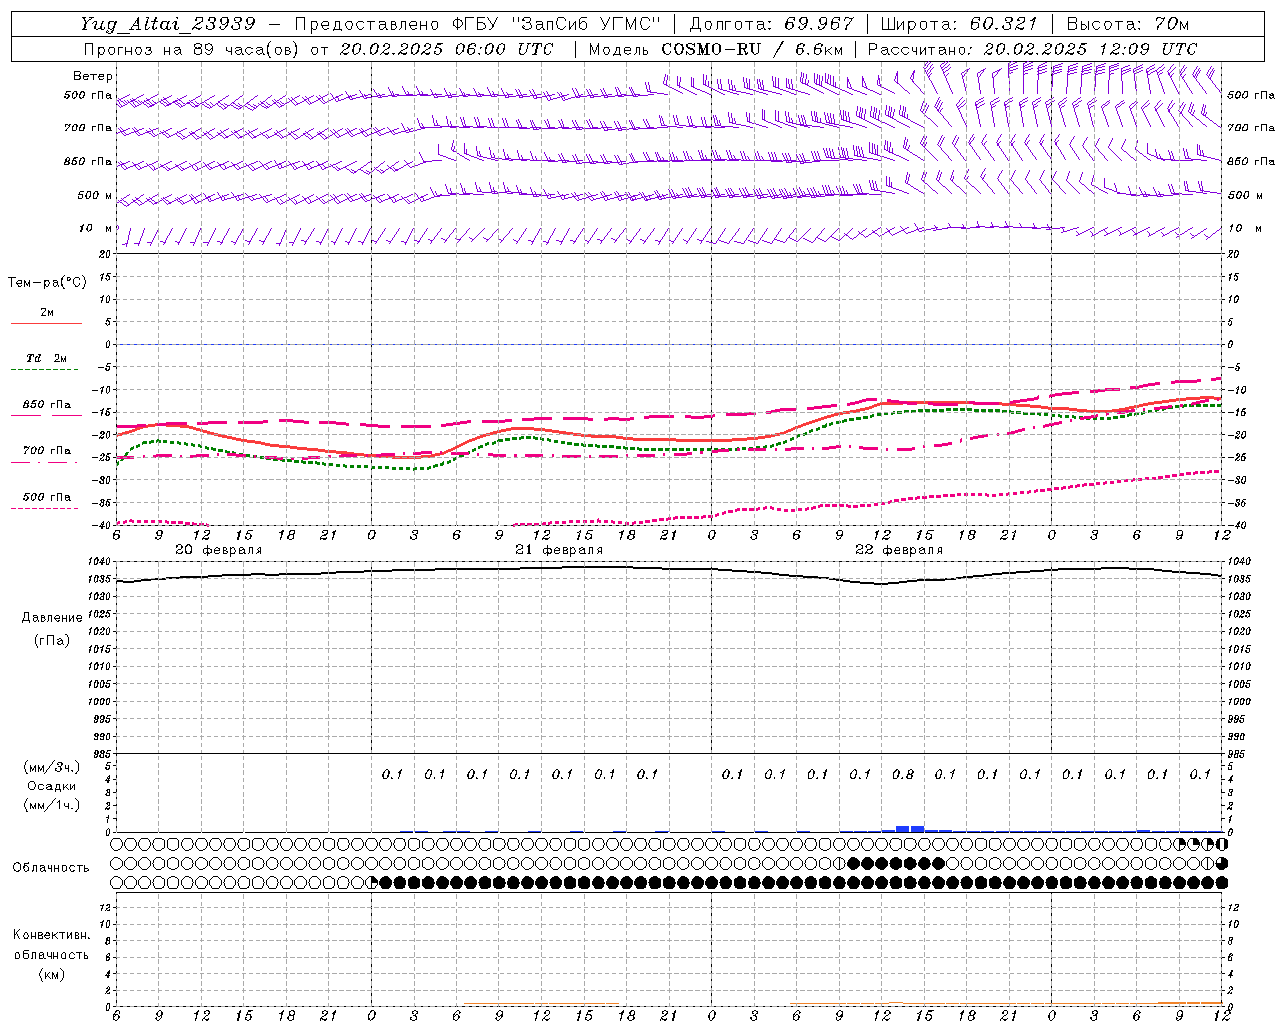This screenshot has width=1280, height=1024.
Task: Click the 21 февраля date label
Action: [558, 550]
